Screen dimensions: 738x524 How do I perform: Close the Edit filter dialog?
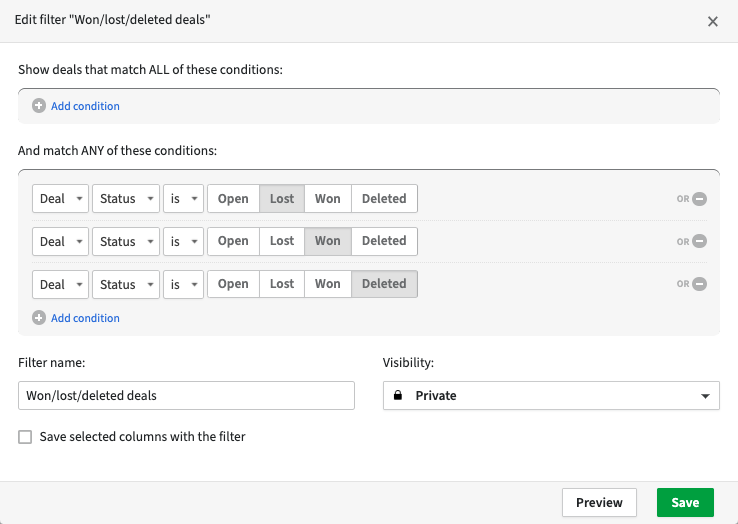click(x=713, y=21)
